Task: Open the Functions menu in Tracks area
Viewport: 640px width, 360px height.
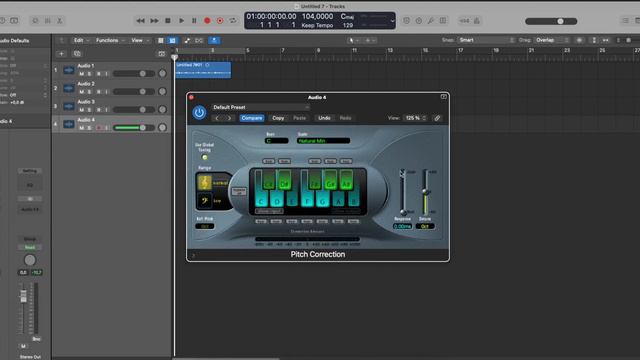Action: (x=110, y=40)
